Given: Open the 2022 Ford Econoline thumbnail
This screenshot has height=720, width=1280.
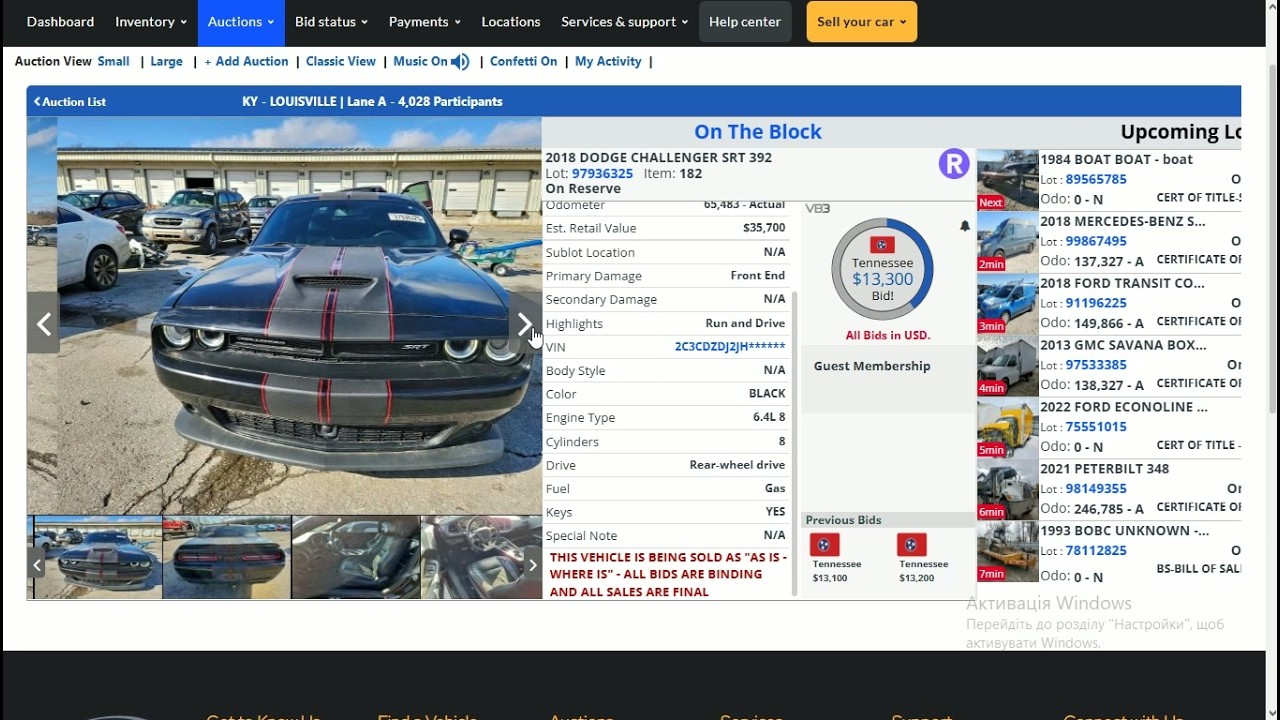Looking at the screenshot, I should click(x=1007, y=428).
